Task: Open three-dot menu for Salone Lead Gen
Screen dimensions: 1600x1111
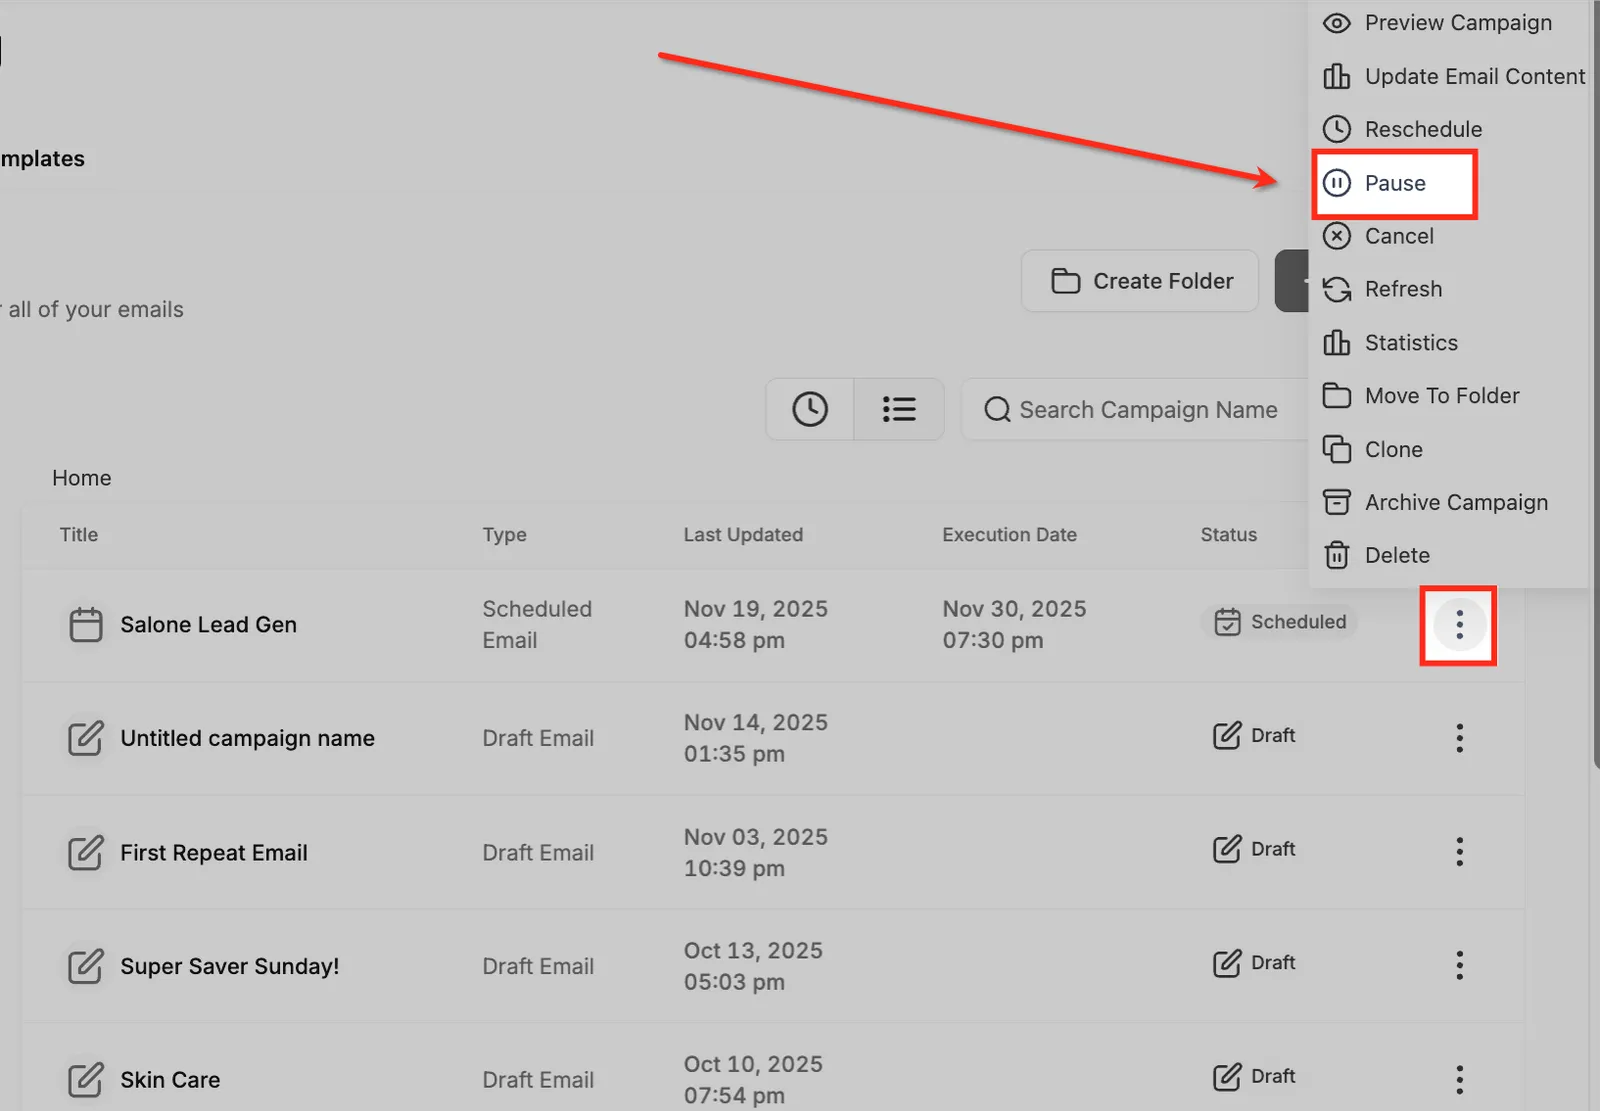Action: pyautogui.click(x=1459, y=625)
